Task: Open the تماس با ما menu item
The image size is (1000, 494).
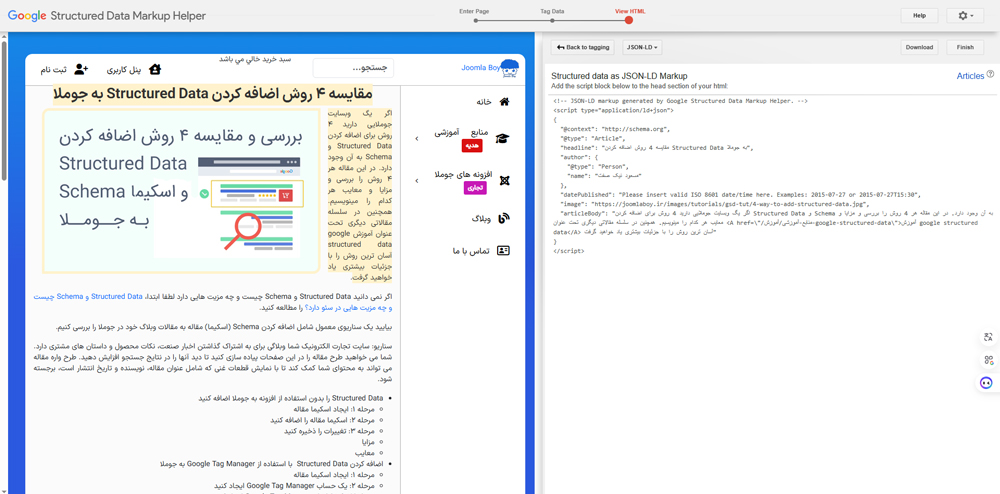Action: click(x=469, y=251)
